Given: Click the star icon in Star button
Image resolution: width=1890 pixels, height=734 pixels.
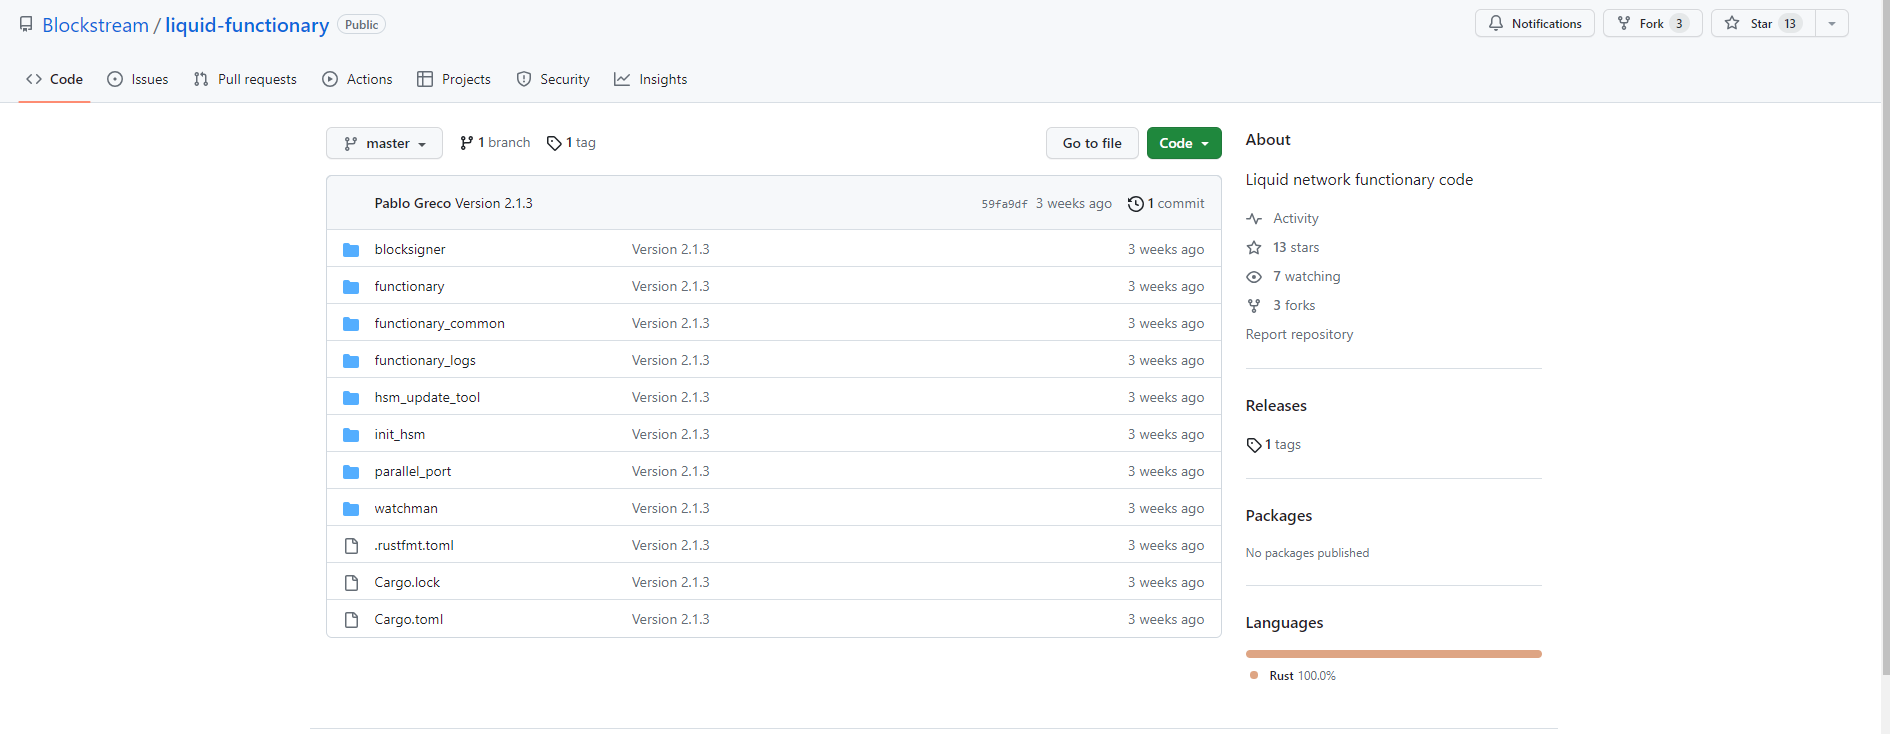Looking at the screenshot, I should (1732, 23).
